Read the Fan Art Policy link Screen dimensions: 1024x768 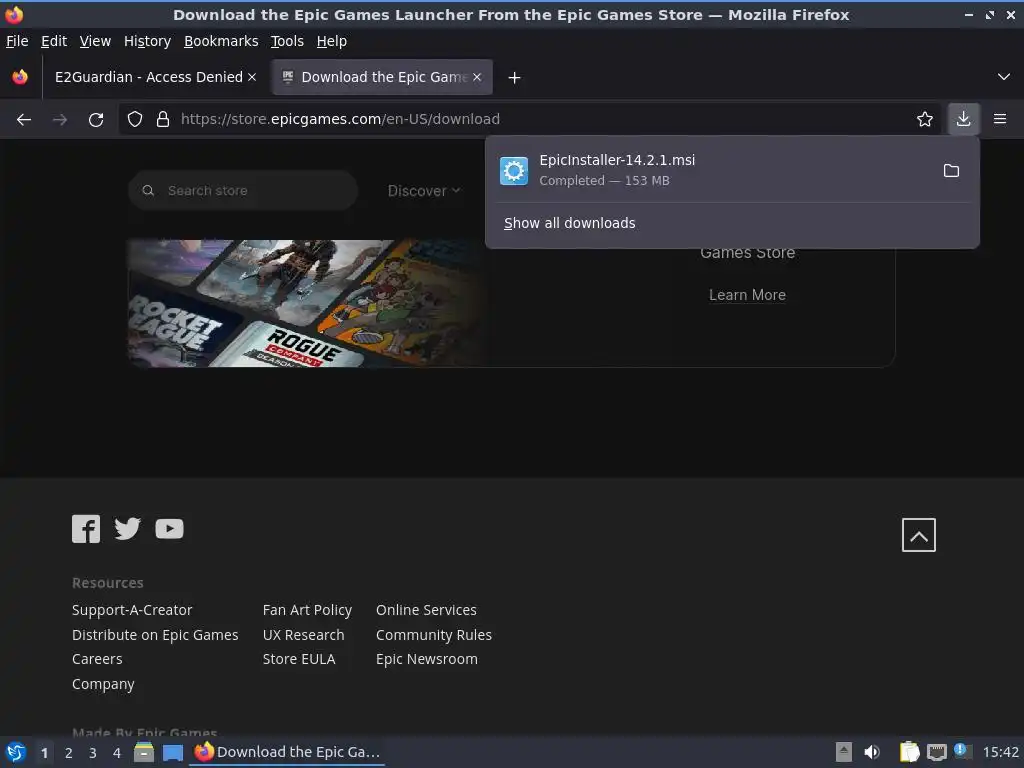[307, 610]
